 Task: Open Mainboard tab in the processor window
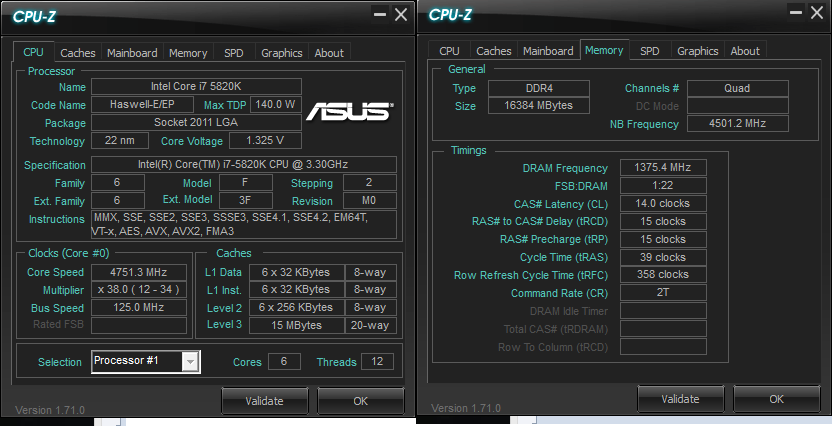pyautogui.click(x=132, y=53)
